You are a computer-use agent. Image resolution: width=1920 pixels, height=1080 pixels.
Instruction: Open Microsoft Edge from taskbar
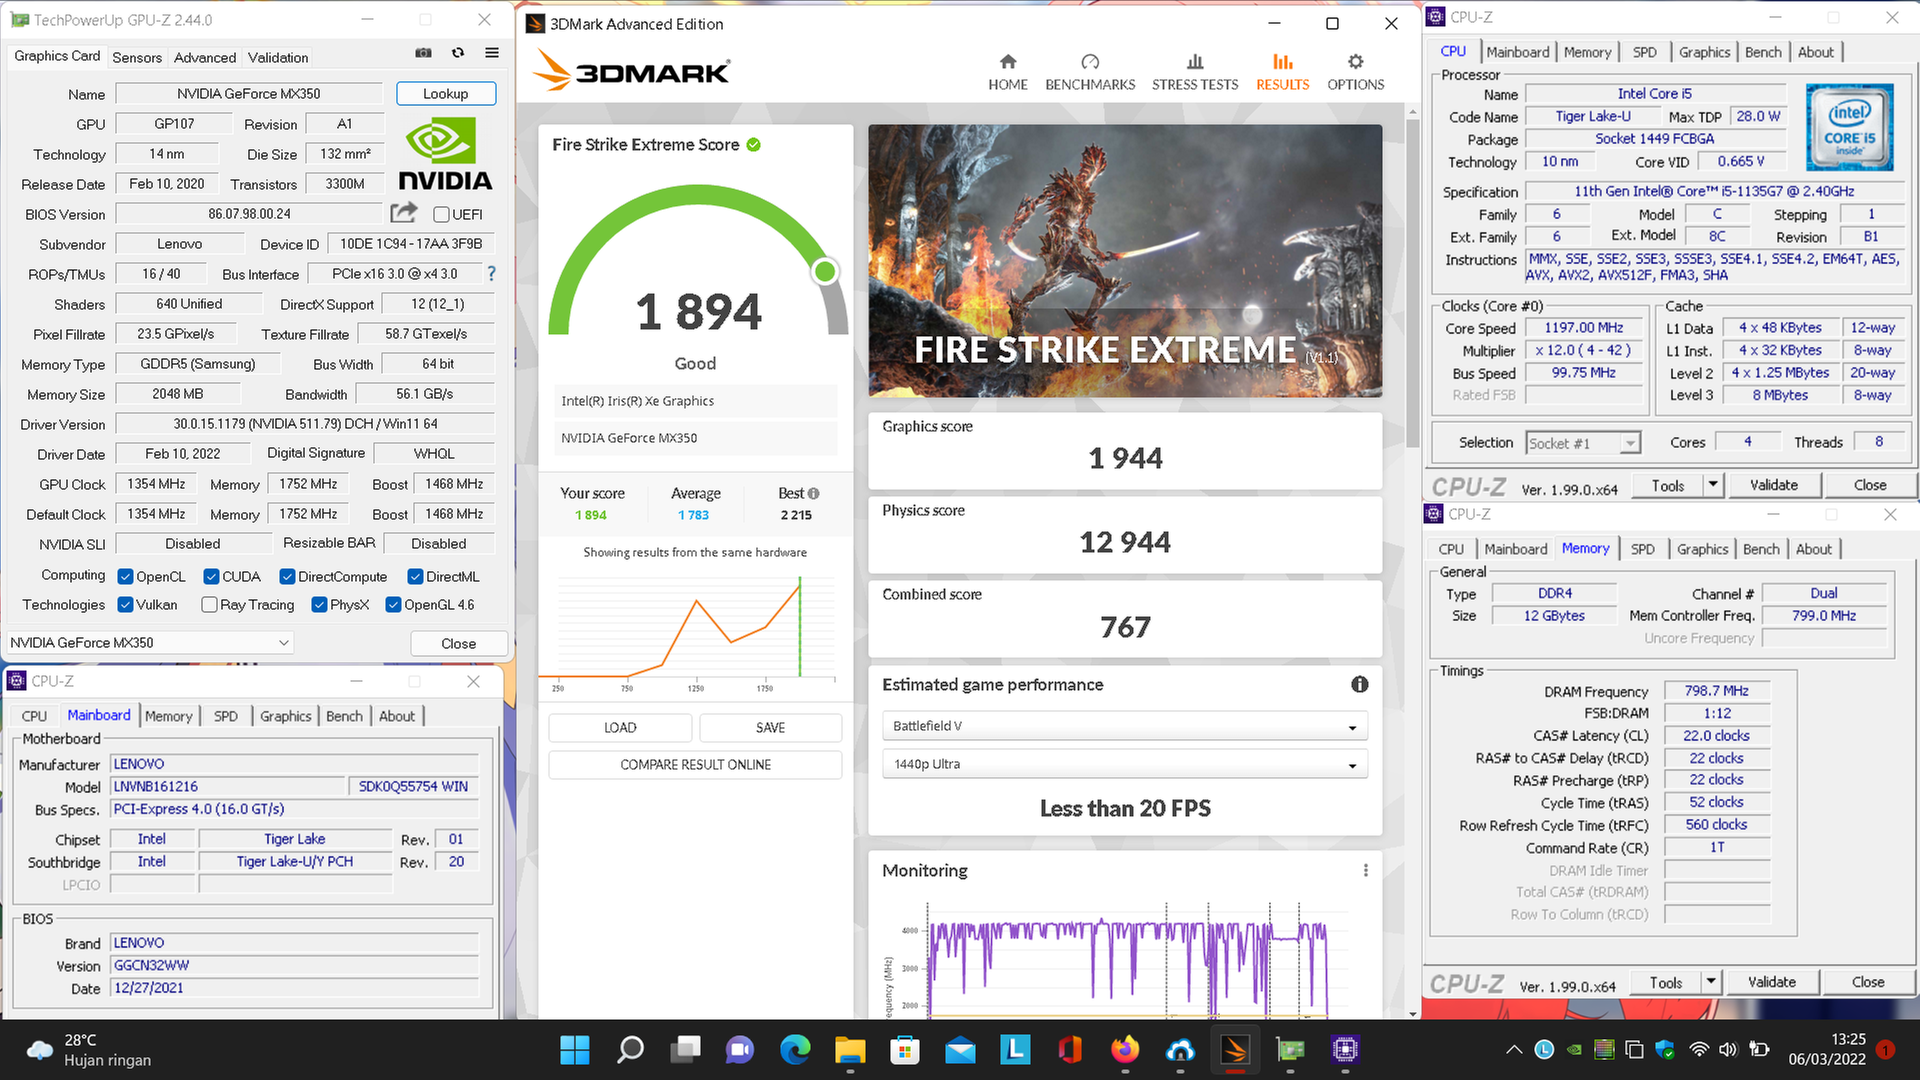(795, 1049)
